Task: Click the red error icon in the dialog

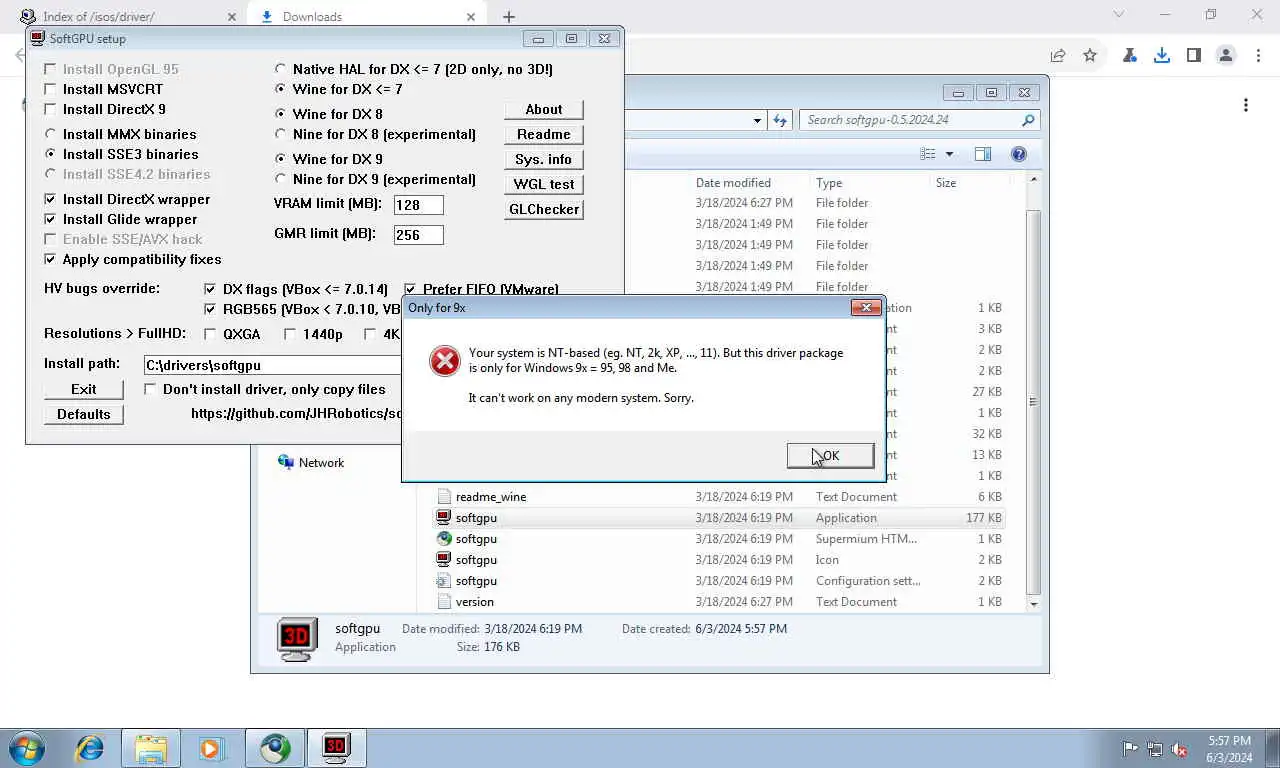Action: (x=444, y=361)
